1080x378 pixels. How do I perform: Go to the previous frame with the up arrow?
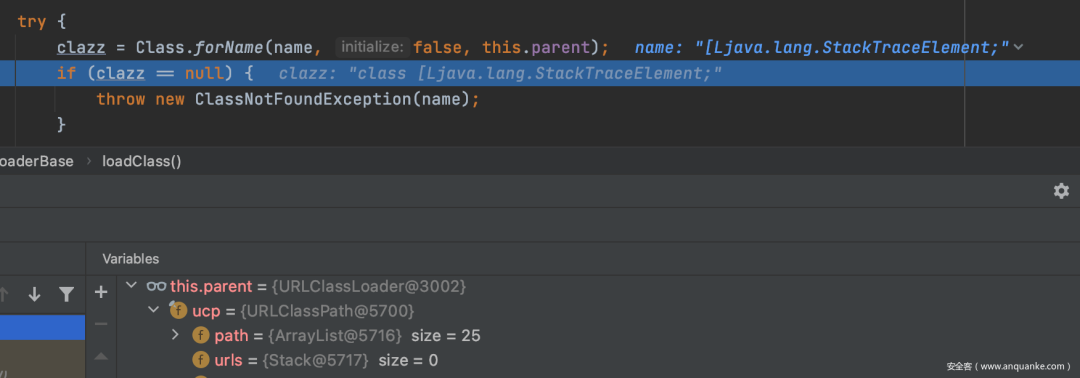(x=3, y=295)
